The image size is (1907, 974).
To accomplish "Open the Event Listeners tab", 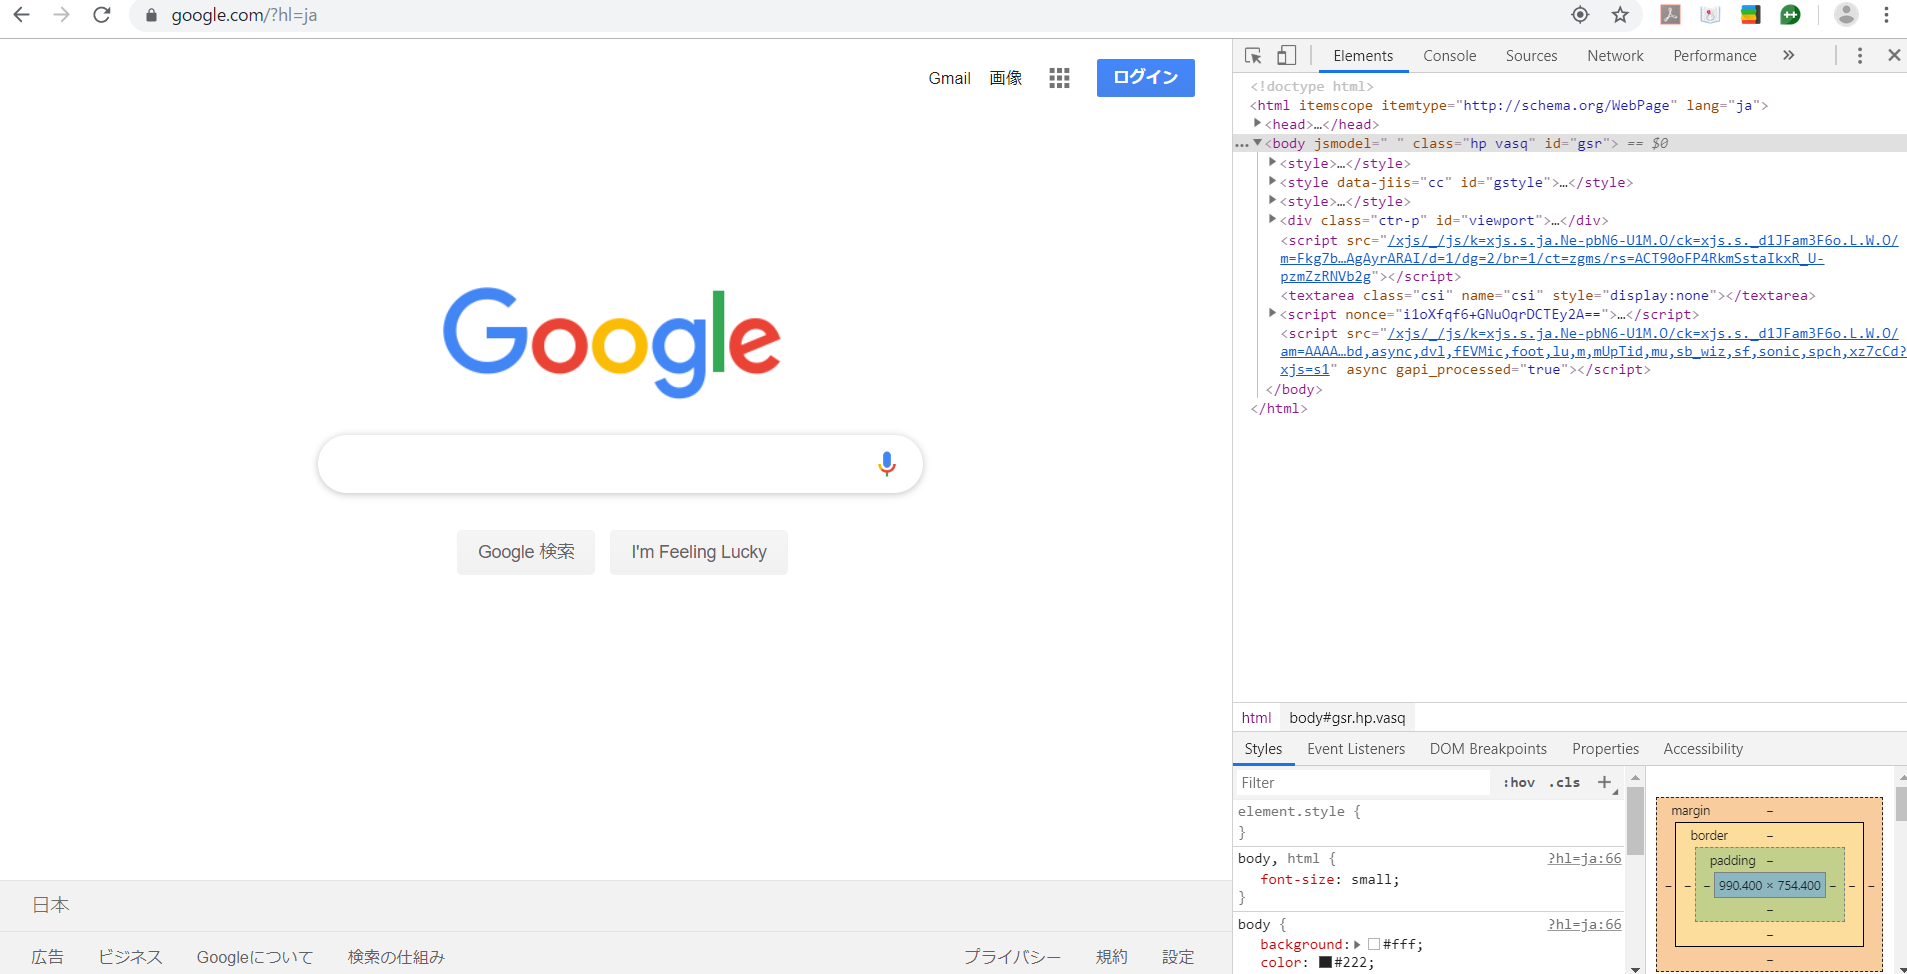I will (1356, 748).
